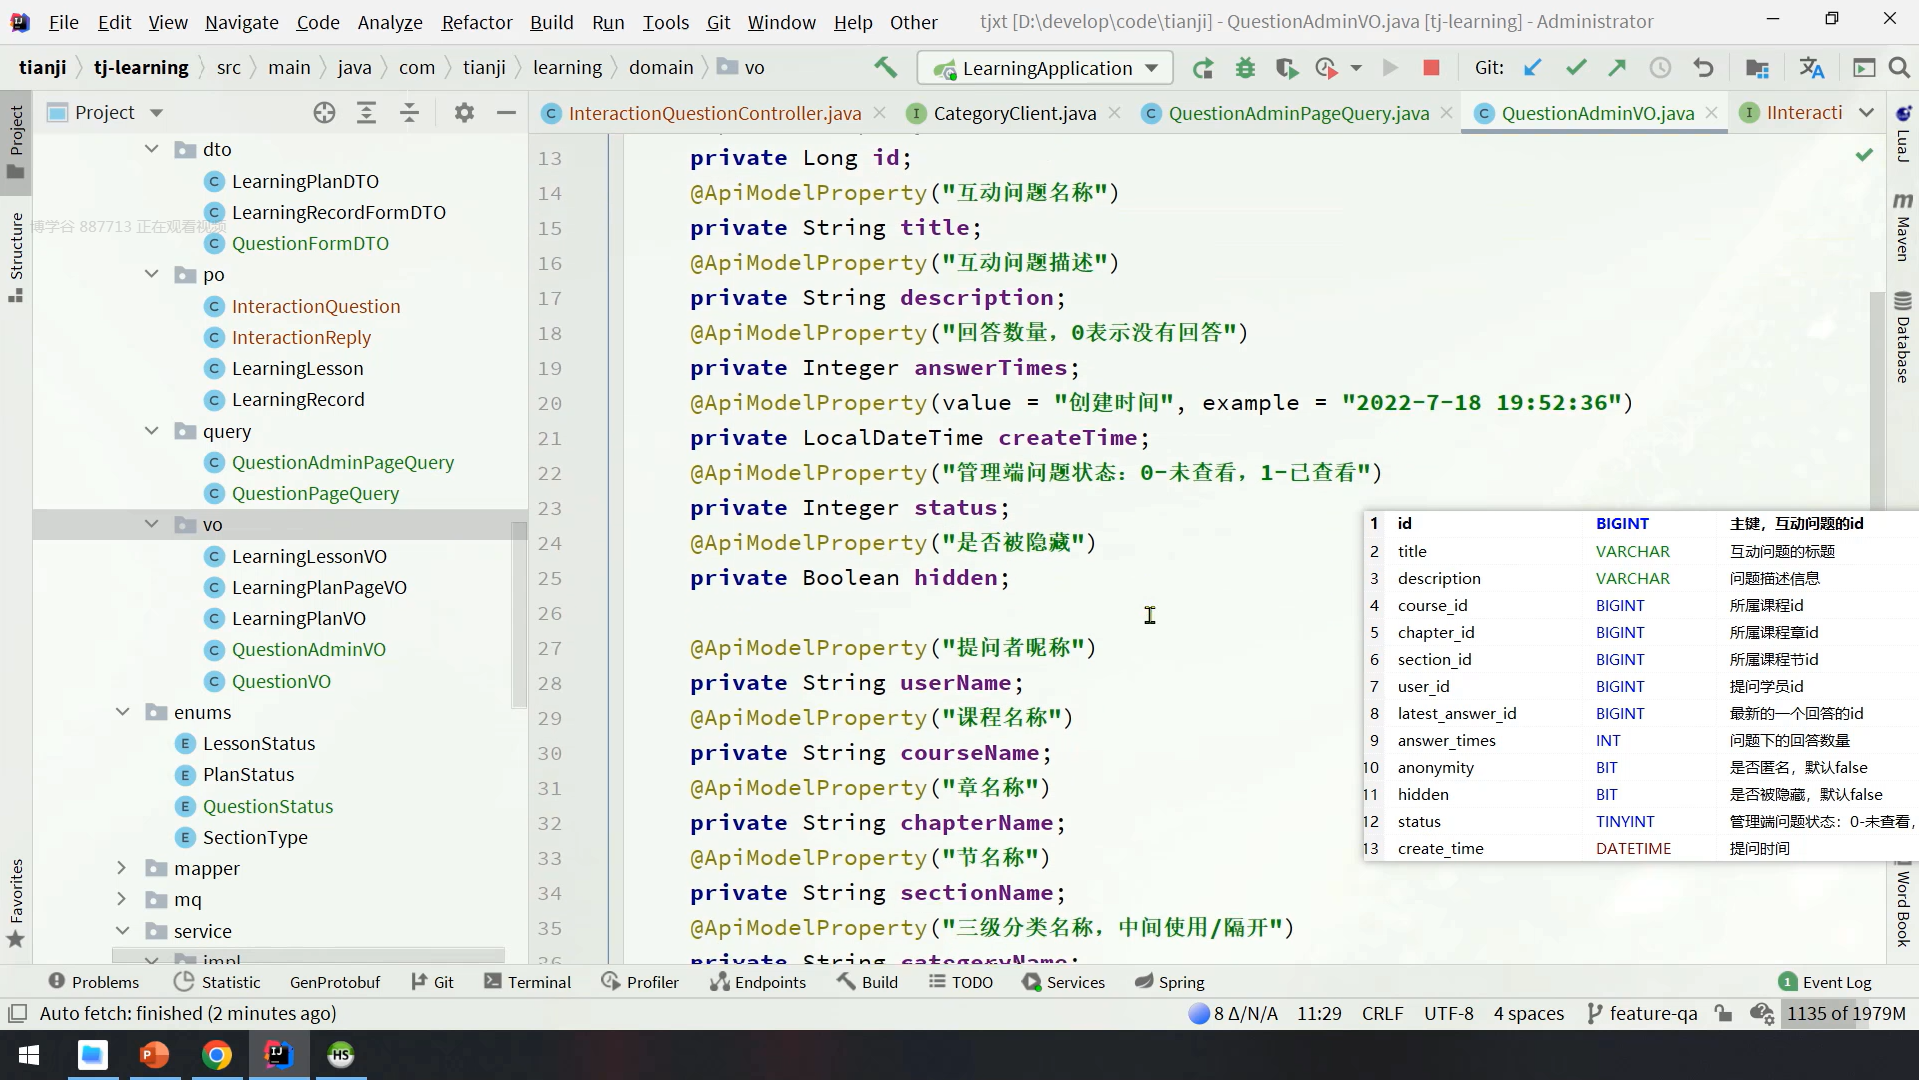Screen dimensions: 1919x1080
Task: Collapse the vo folder
Action: tap(152, 524)
